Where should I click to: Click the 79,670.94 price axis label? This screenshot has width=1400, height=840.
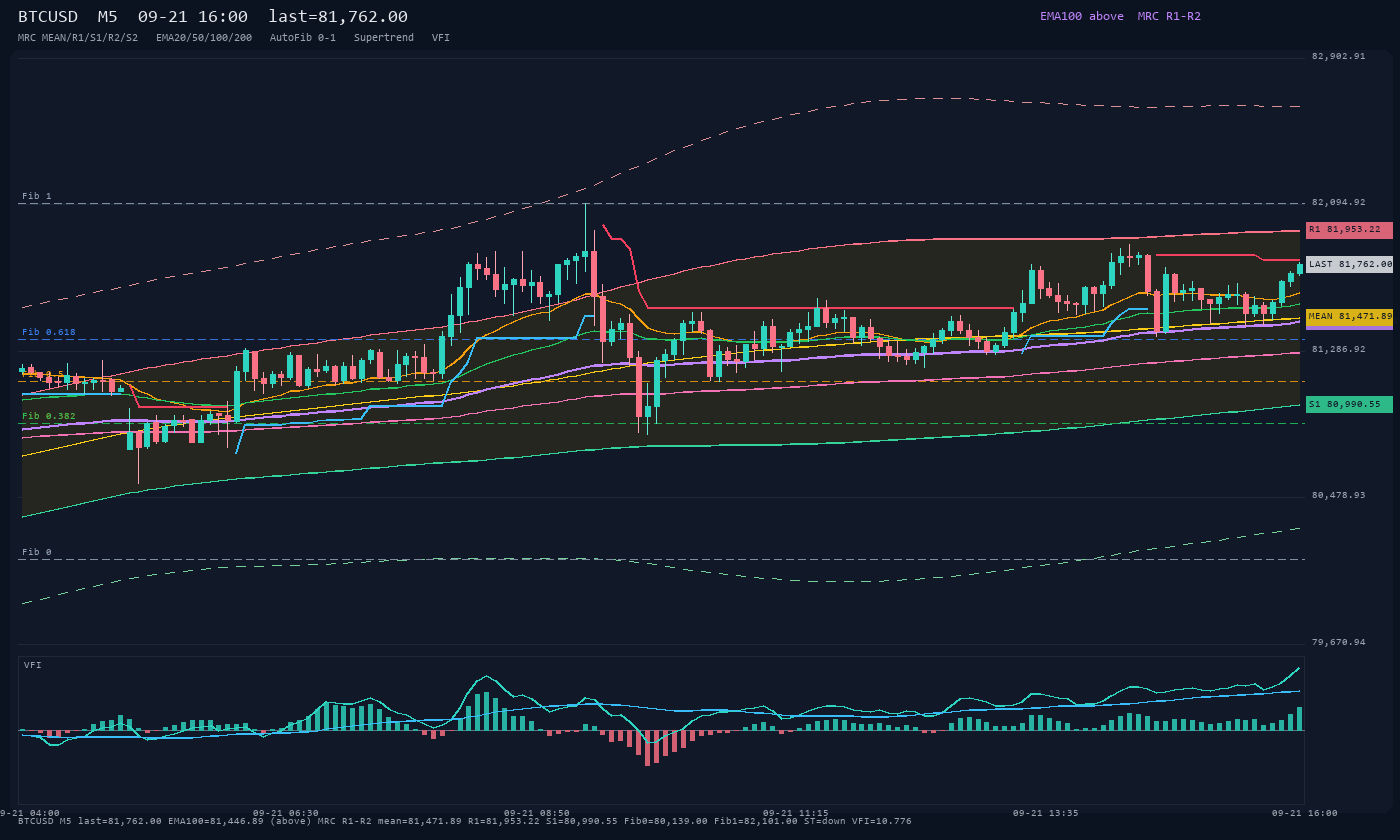pos(1338,642)
